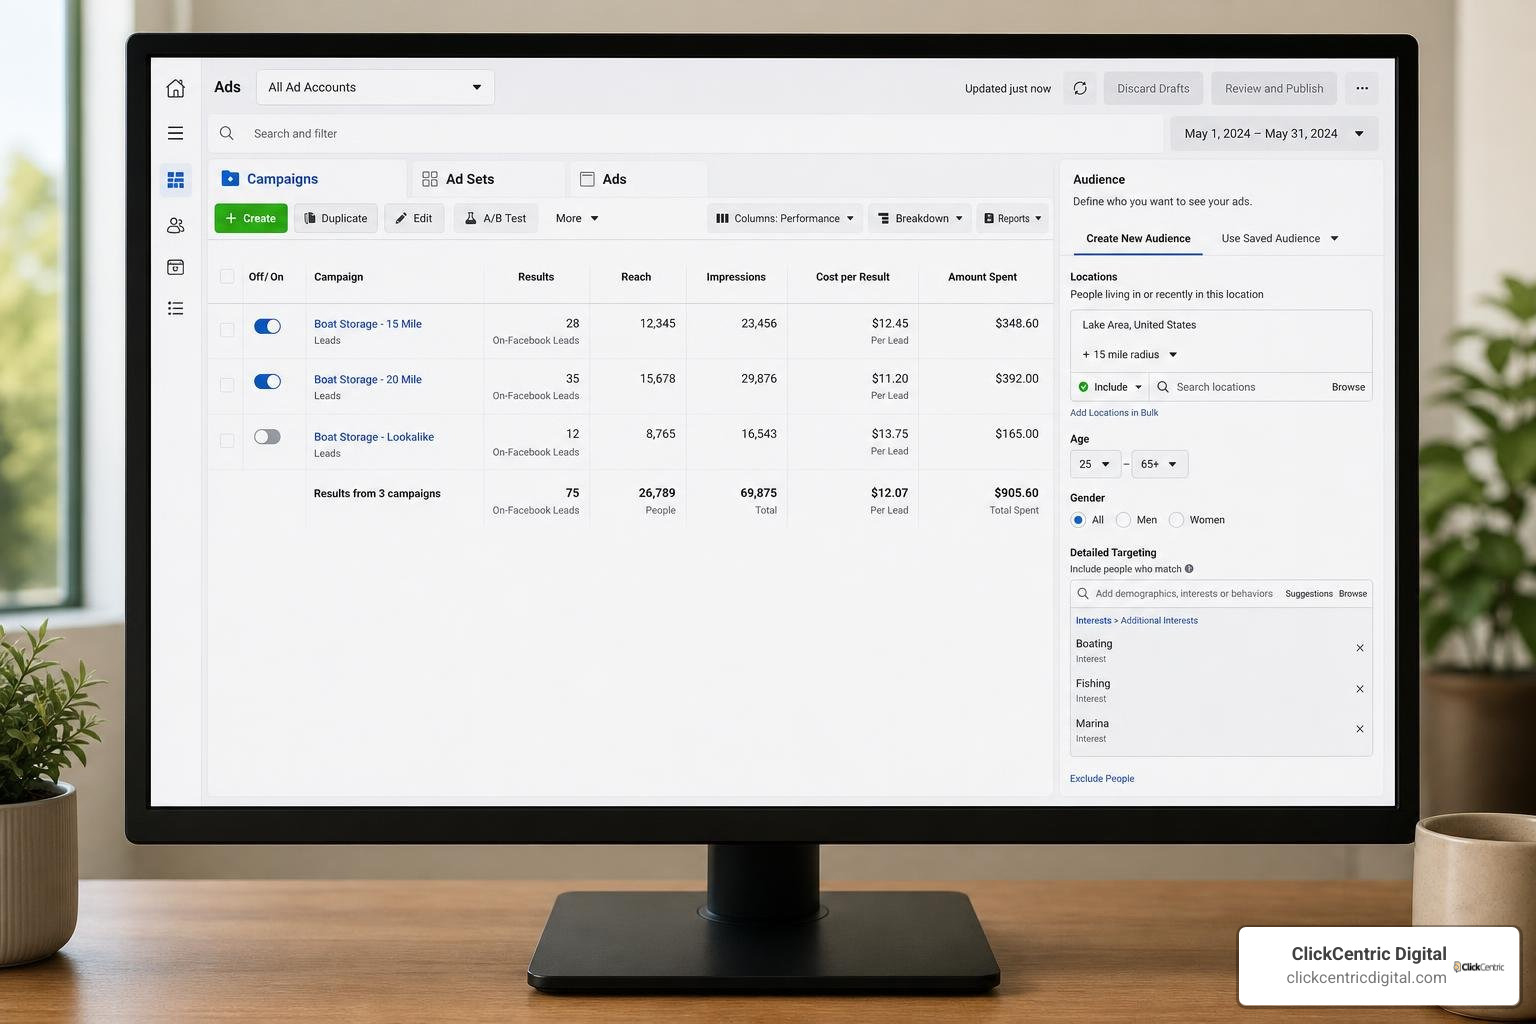Click the Search and filter field
The width and height of the screenshot is (1536, 1024).
[x=686, y=133]
